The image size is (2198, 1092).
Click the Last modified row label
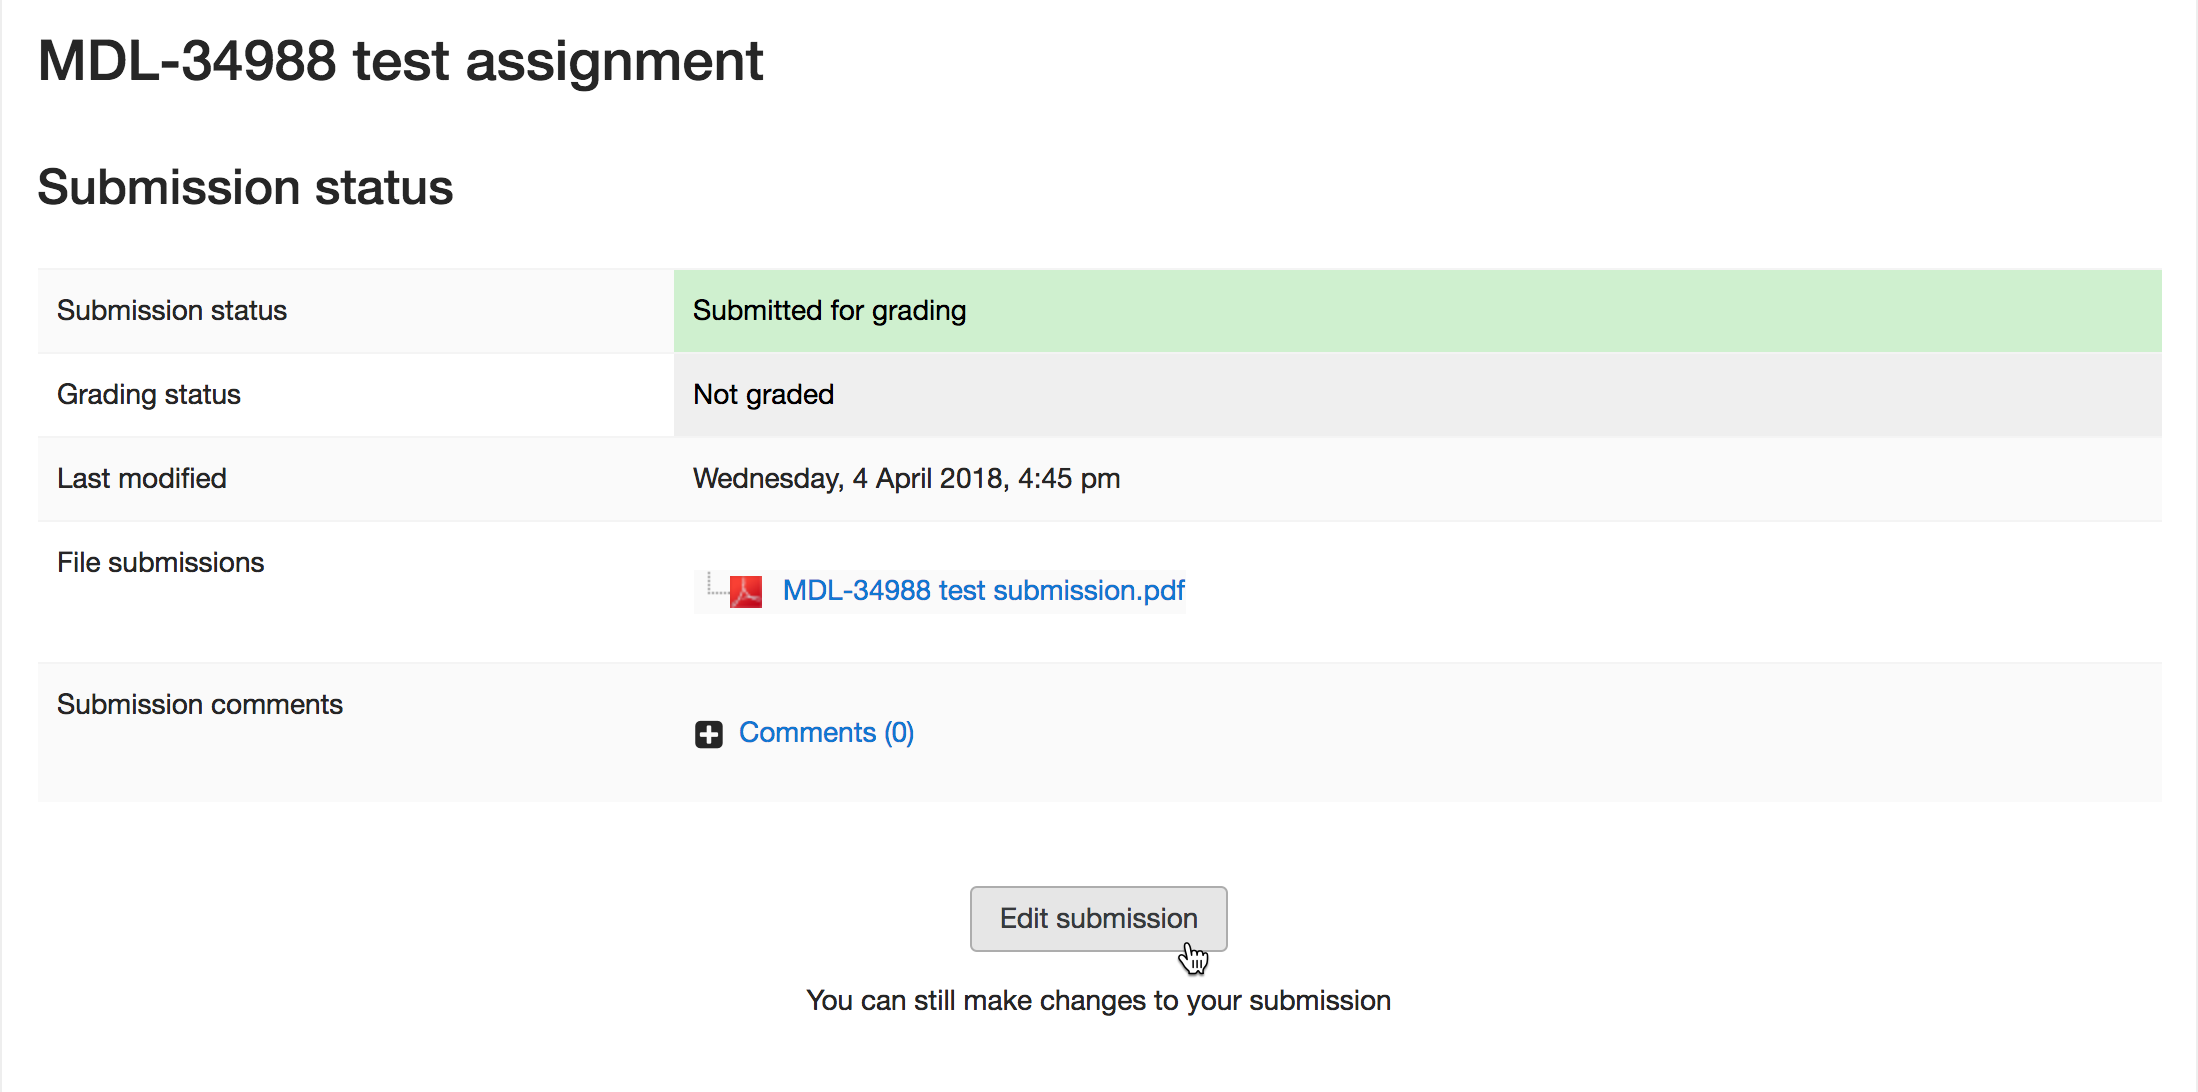(x=141, y=479)
